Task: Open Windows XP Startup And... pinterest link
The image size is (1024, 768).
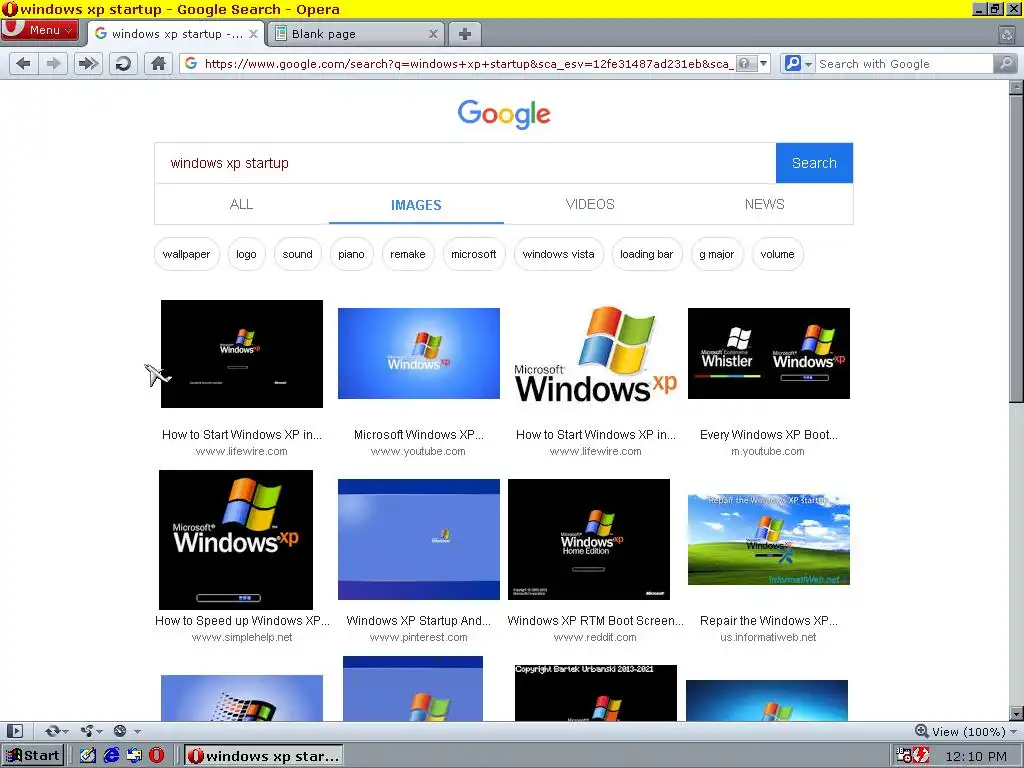Action: click(419, 621)
